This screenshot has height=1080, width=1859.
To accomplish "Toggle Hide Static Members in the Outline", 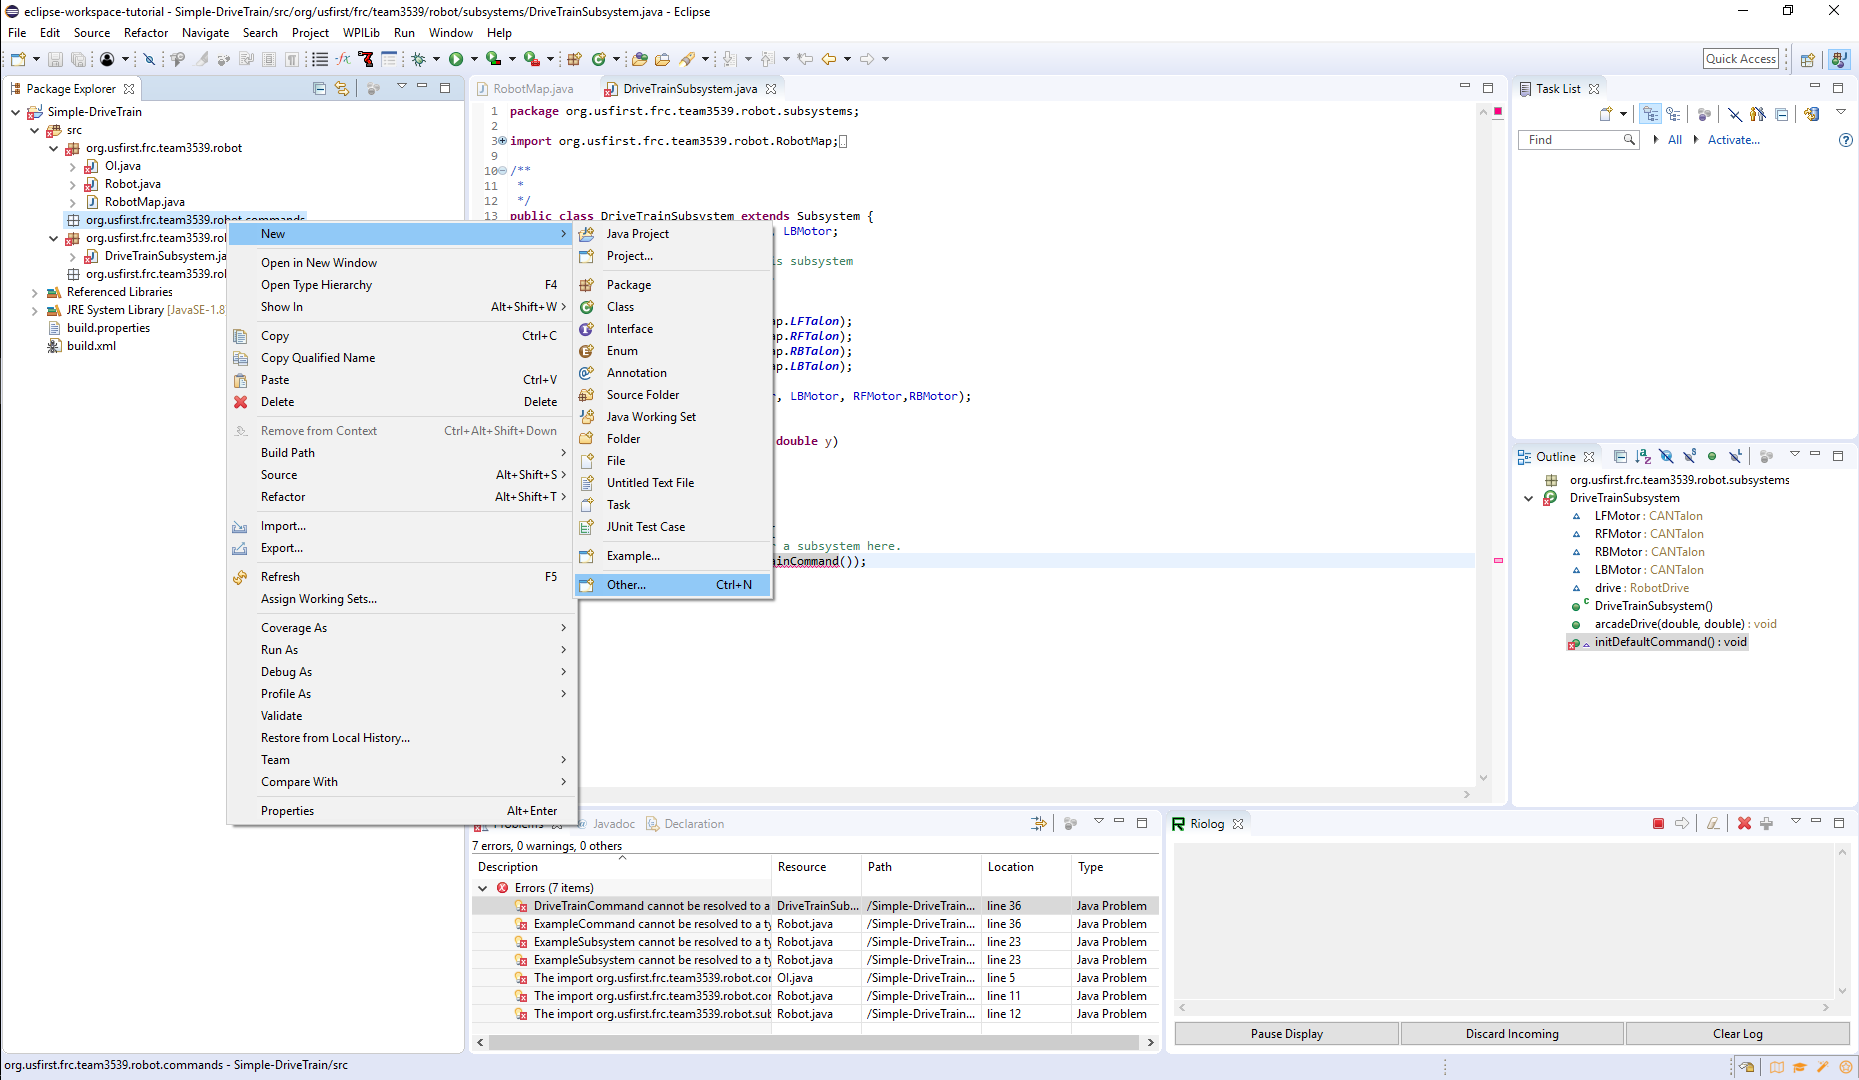I will [x=1691, y=456].
